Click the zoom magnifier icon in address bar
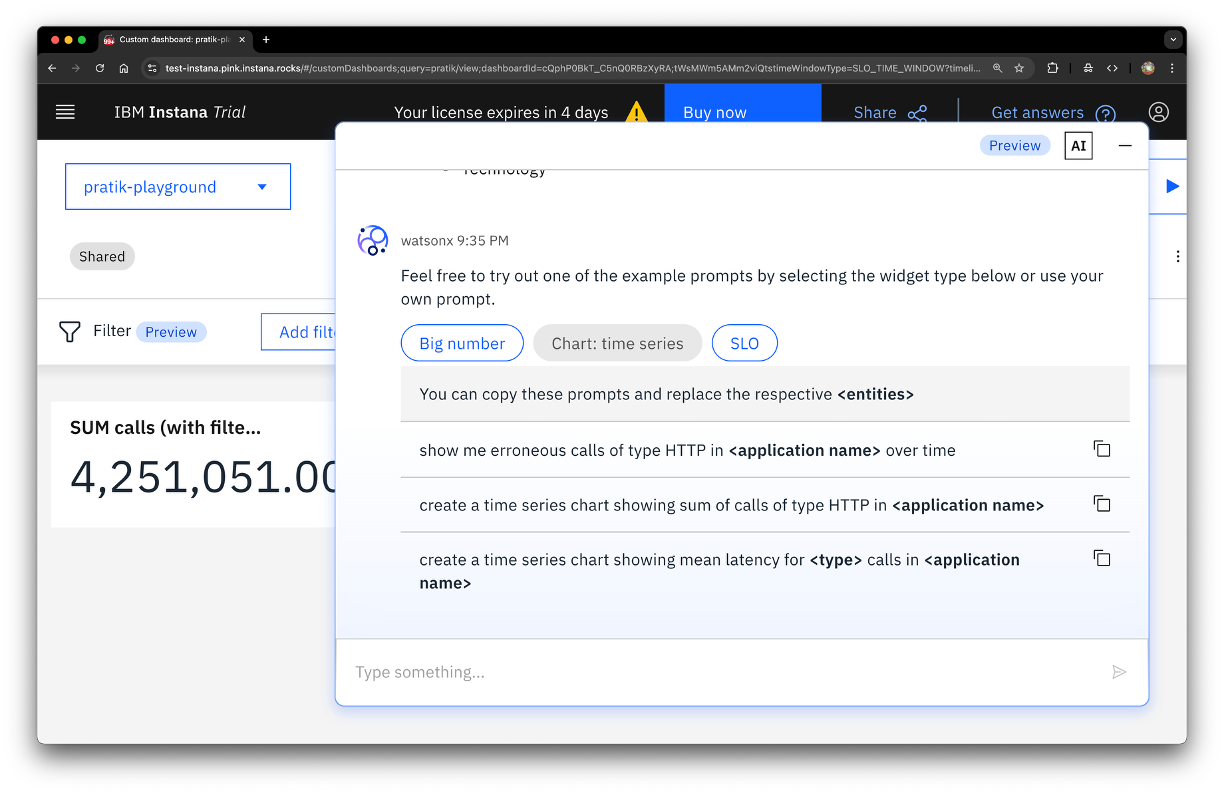The image size is (1224, 794). 997,68
